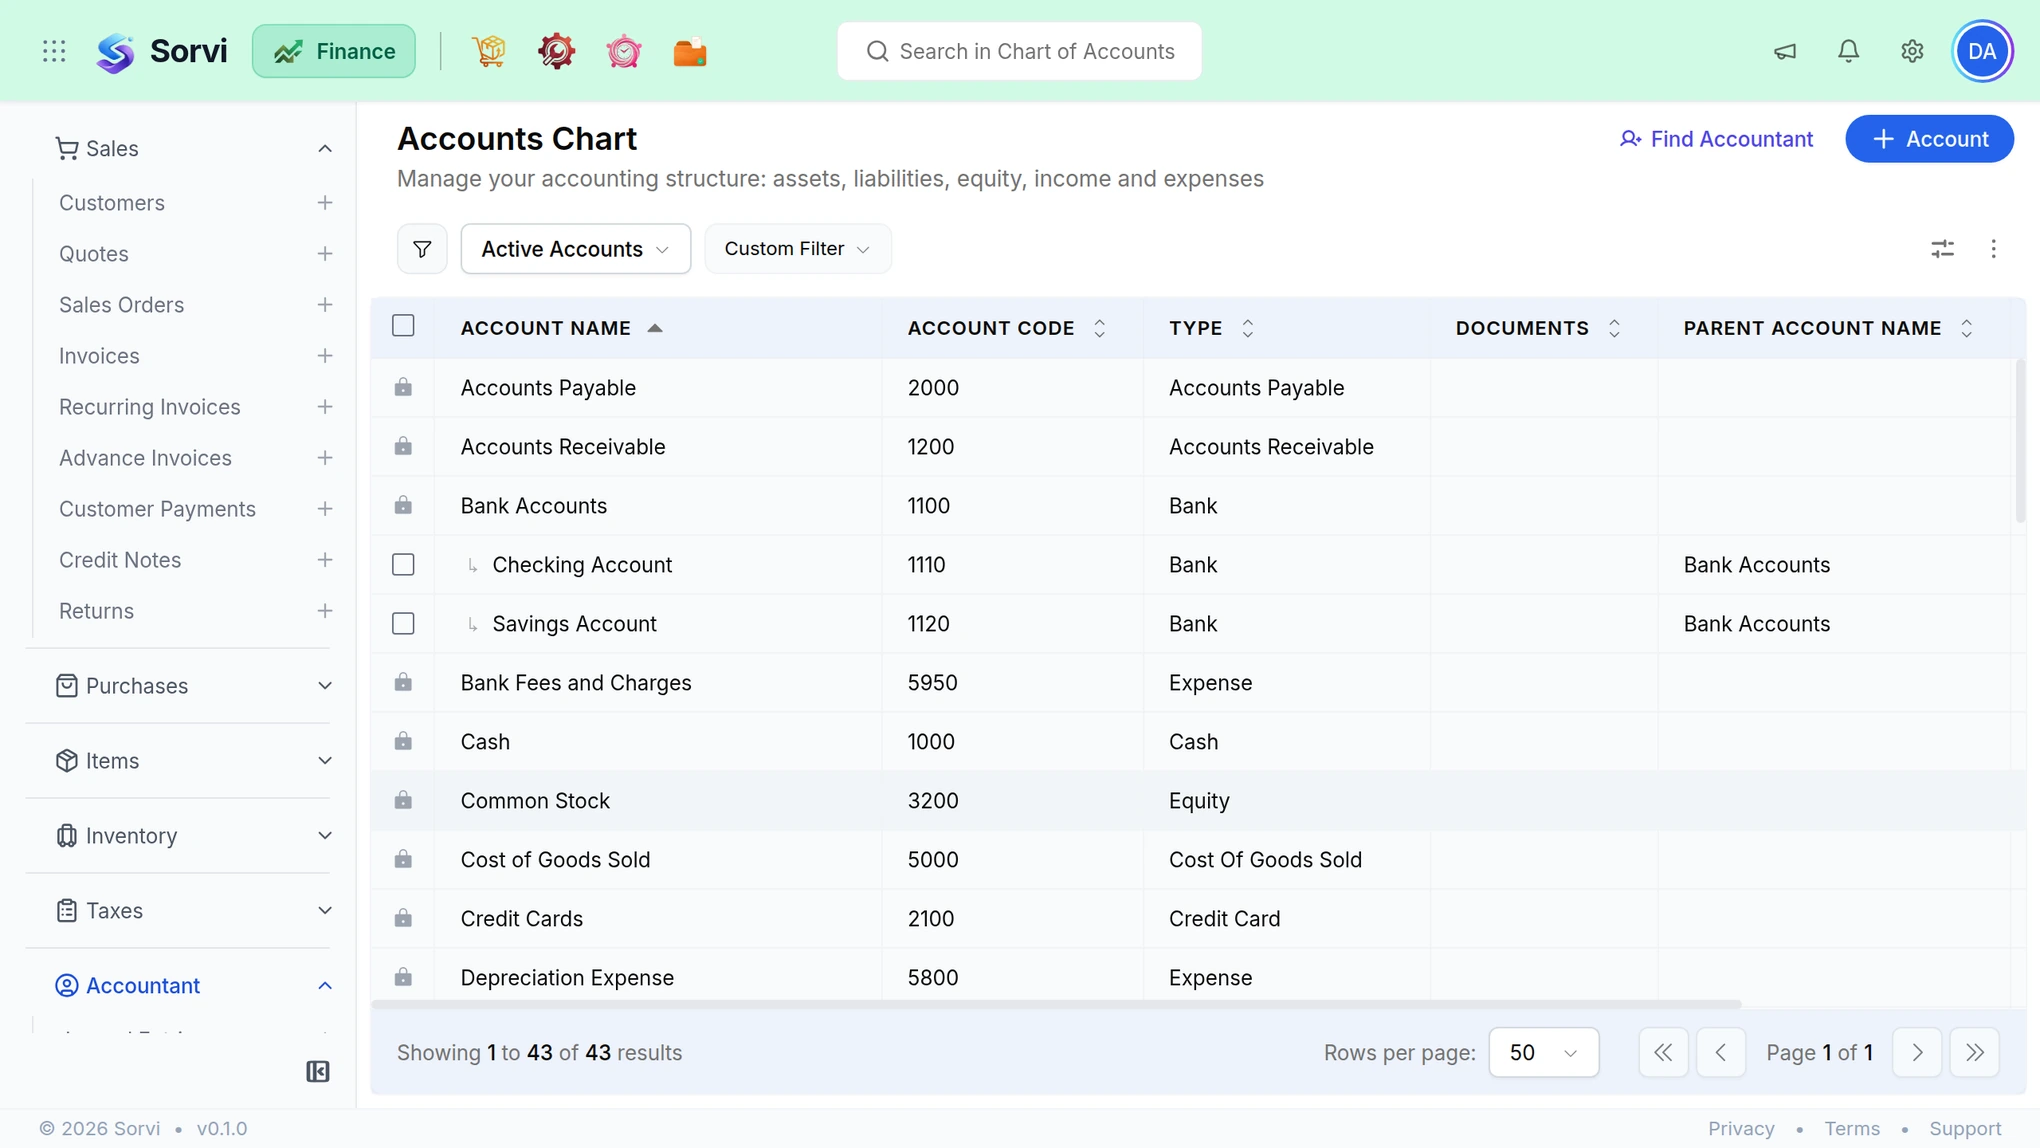
Task: Open the inventory box module icon
Action: (x=489, y=51)
